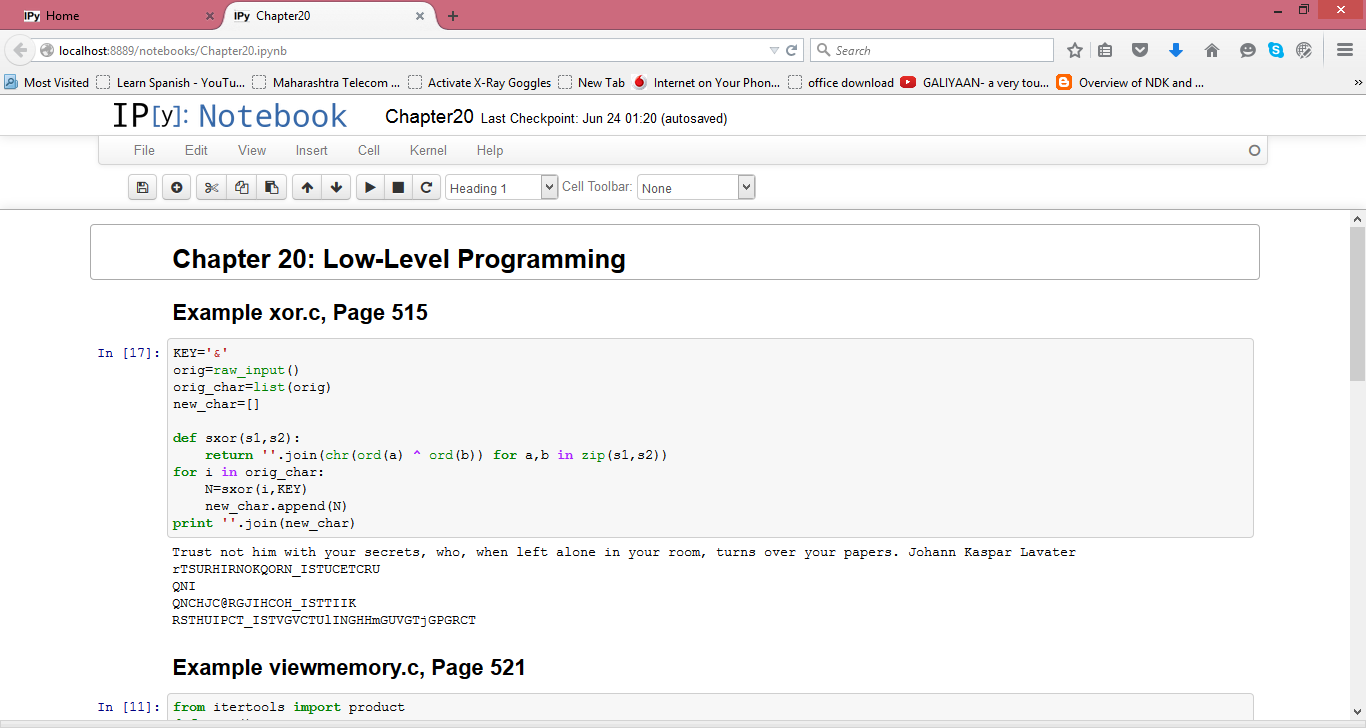Screen dimensions: 1366x728
Task: Interrupt the kernel with stop icon
Action: point(398,187)
